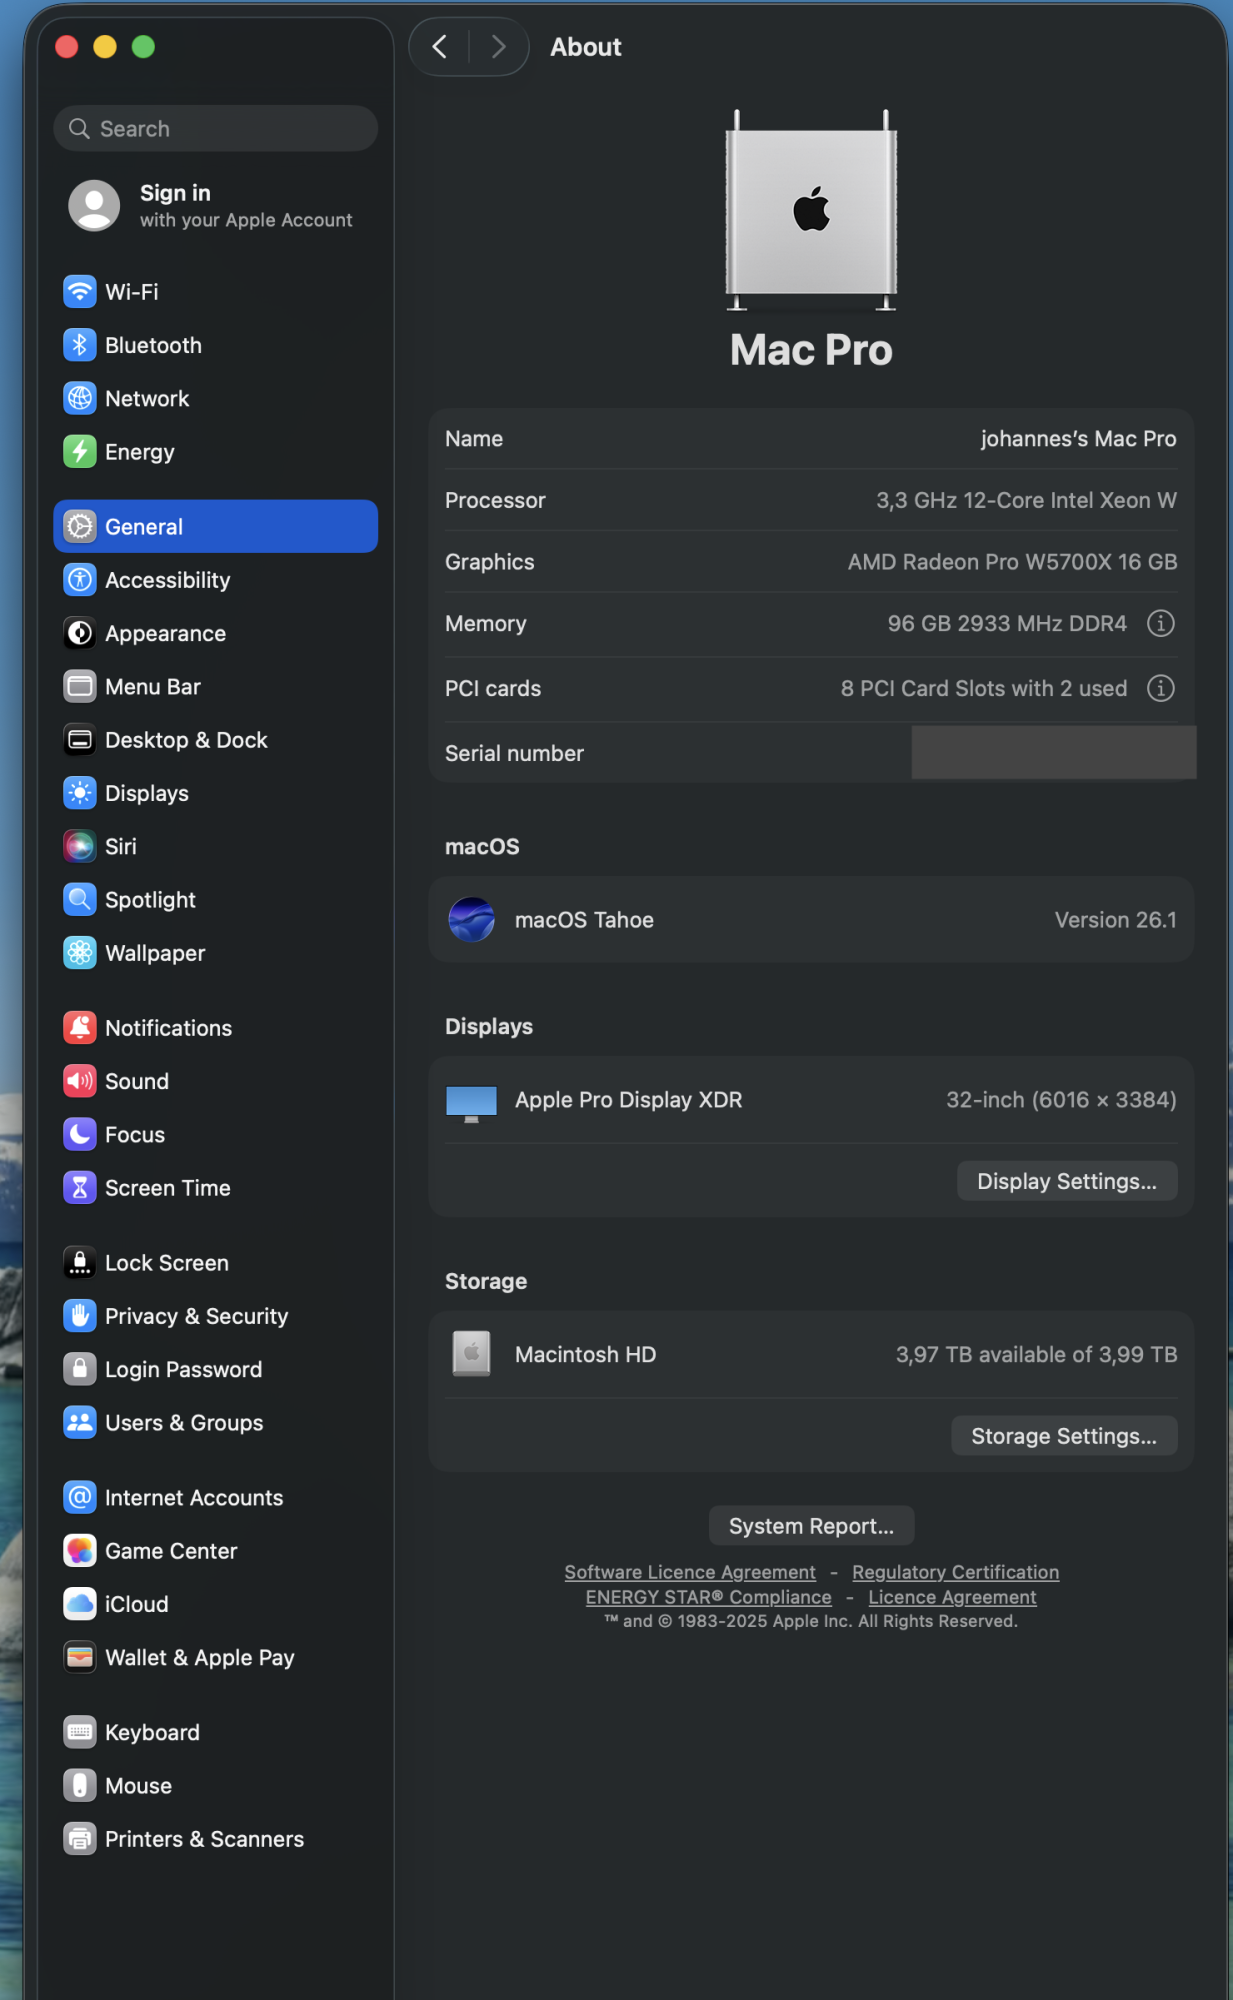Click the name johannes's Mac Pro
1233x2000 pixels.
tap(1078, 438)
